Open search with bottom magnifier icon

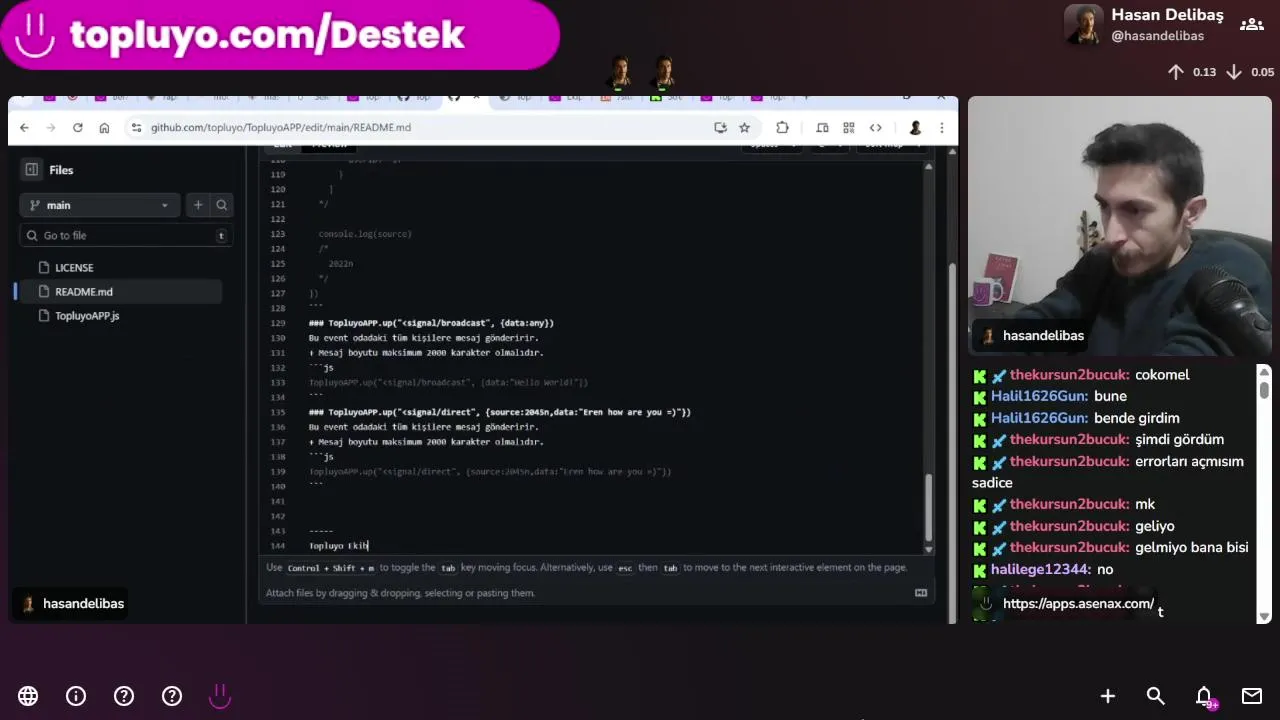tap(1156, 696)
